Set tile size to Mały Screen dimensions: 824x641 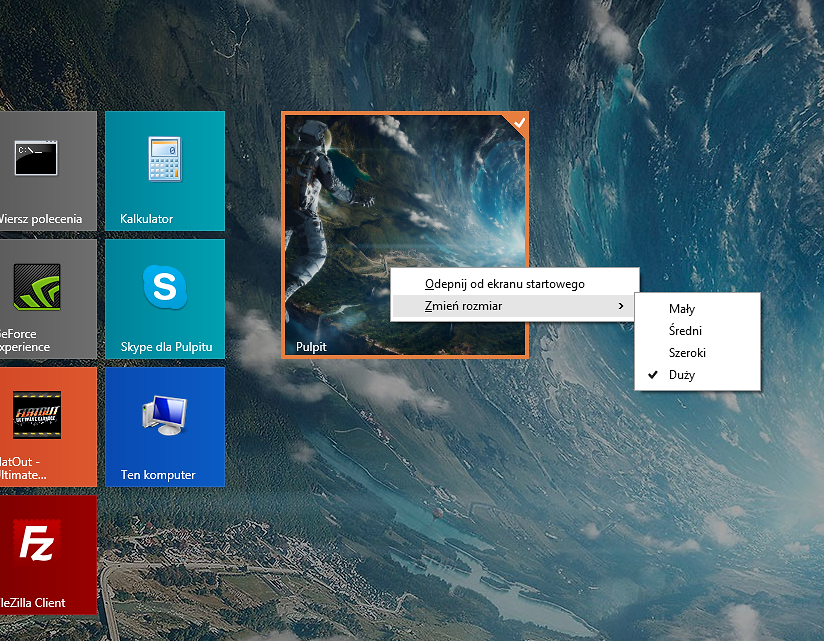pyautogui.click(x=697, y=309)
